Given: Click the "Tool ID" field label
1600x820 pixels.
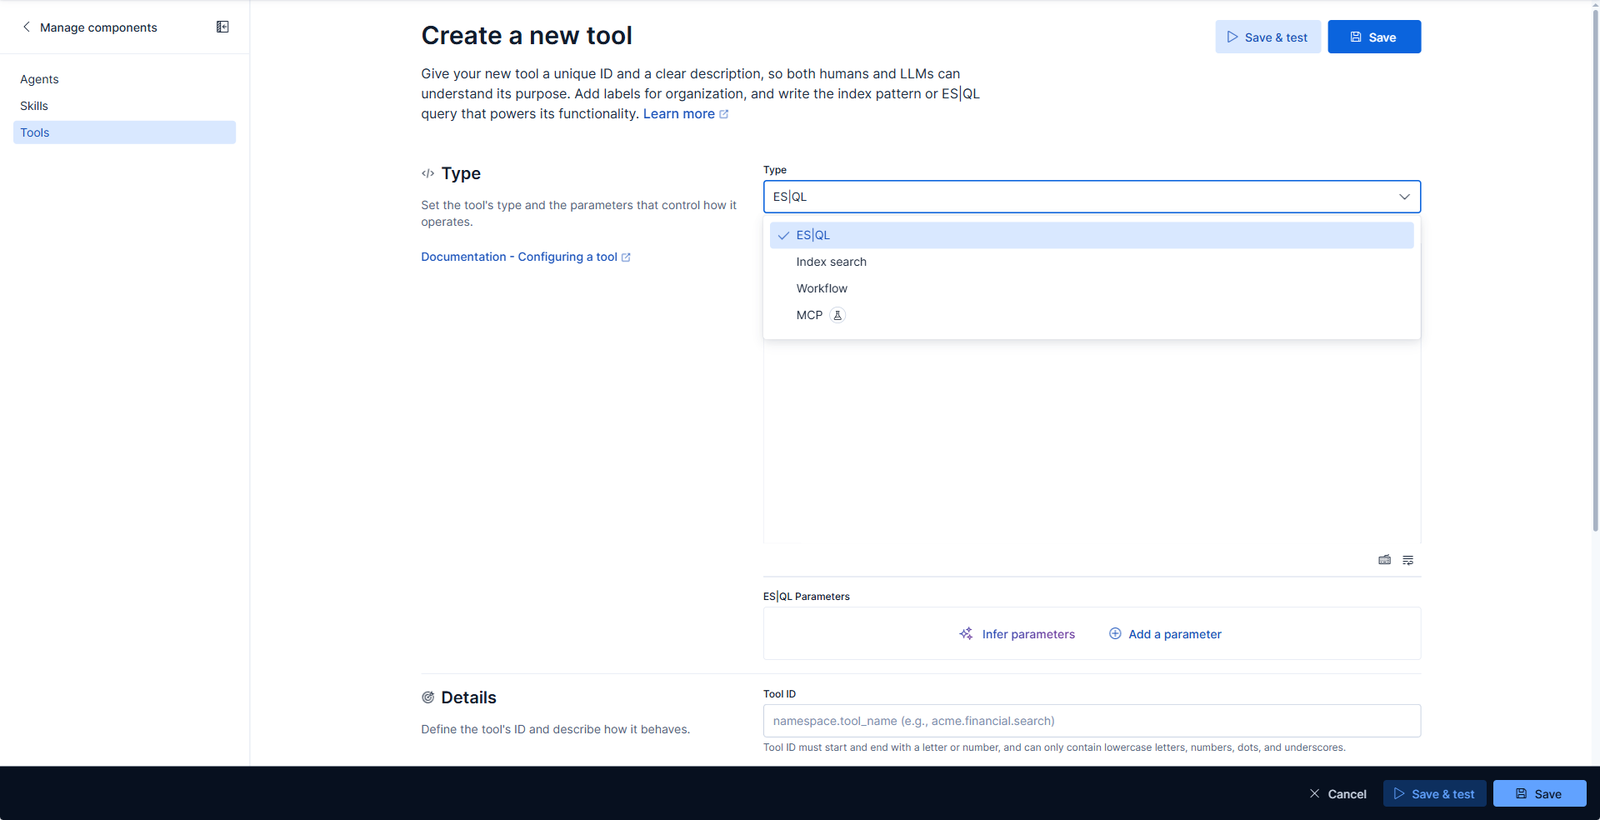Looking at the screenshot, I should click(780, 694).
